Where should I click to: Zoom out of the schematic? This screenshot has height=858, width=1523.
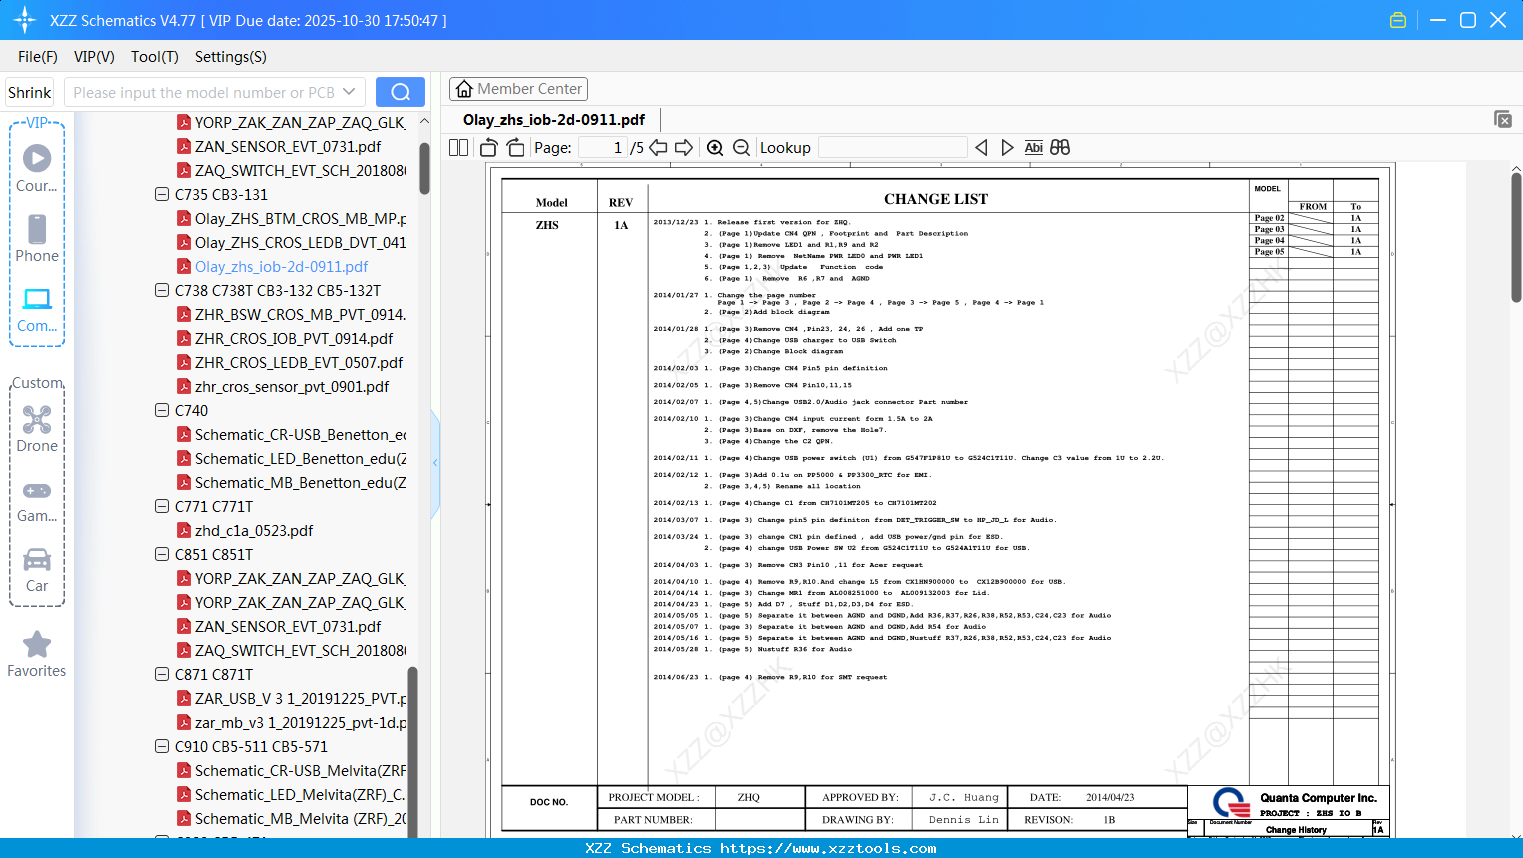tap(741, 148)
